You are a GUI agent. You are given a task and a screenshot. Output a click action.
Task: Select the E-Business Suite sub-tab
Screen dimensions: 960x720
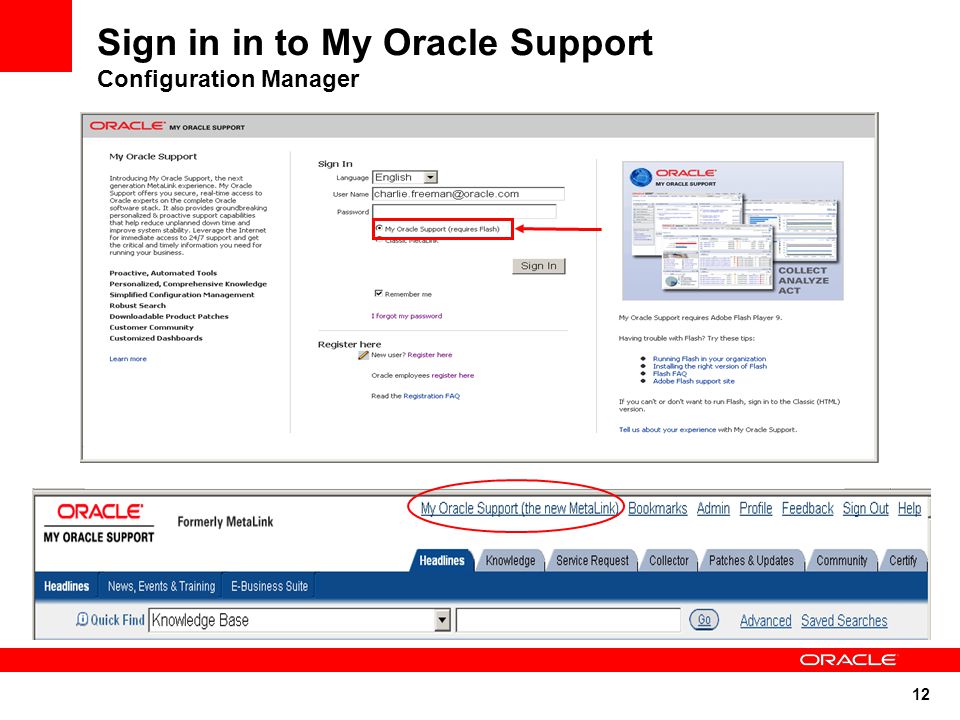tap(269, 587)
